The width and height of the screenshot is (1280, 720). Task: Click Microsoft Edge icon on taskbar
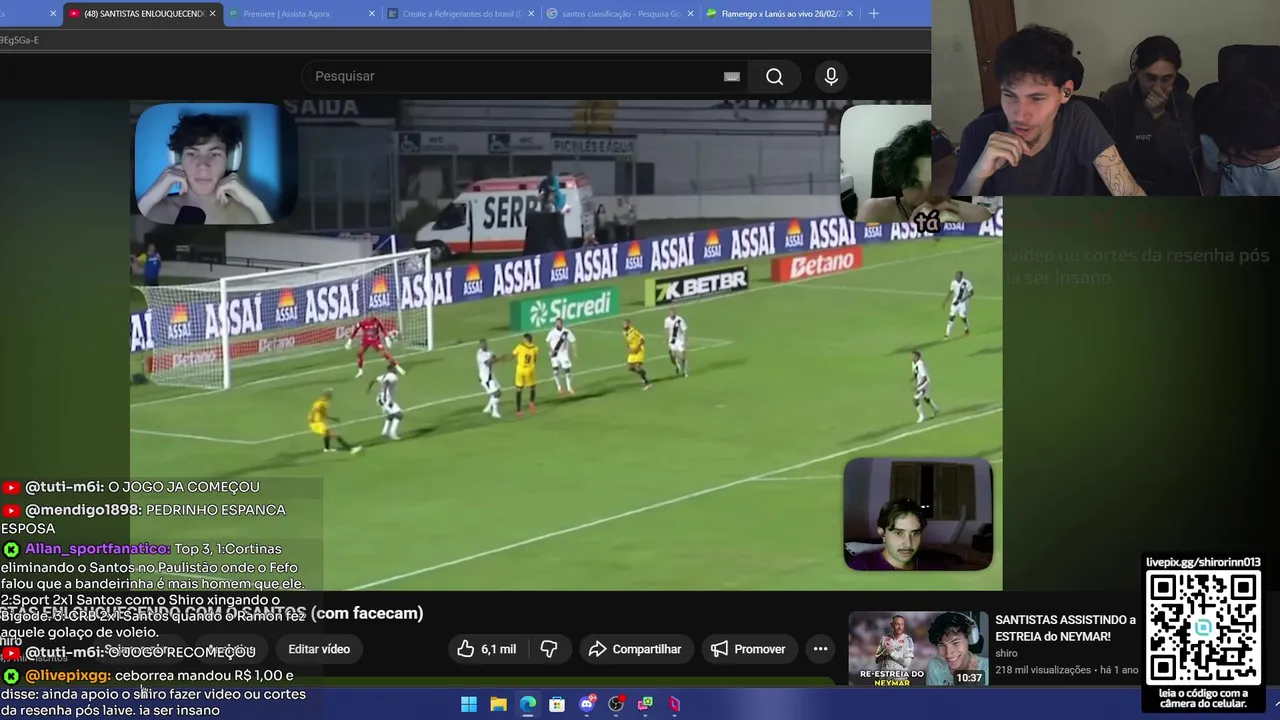click(528, 704)
